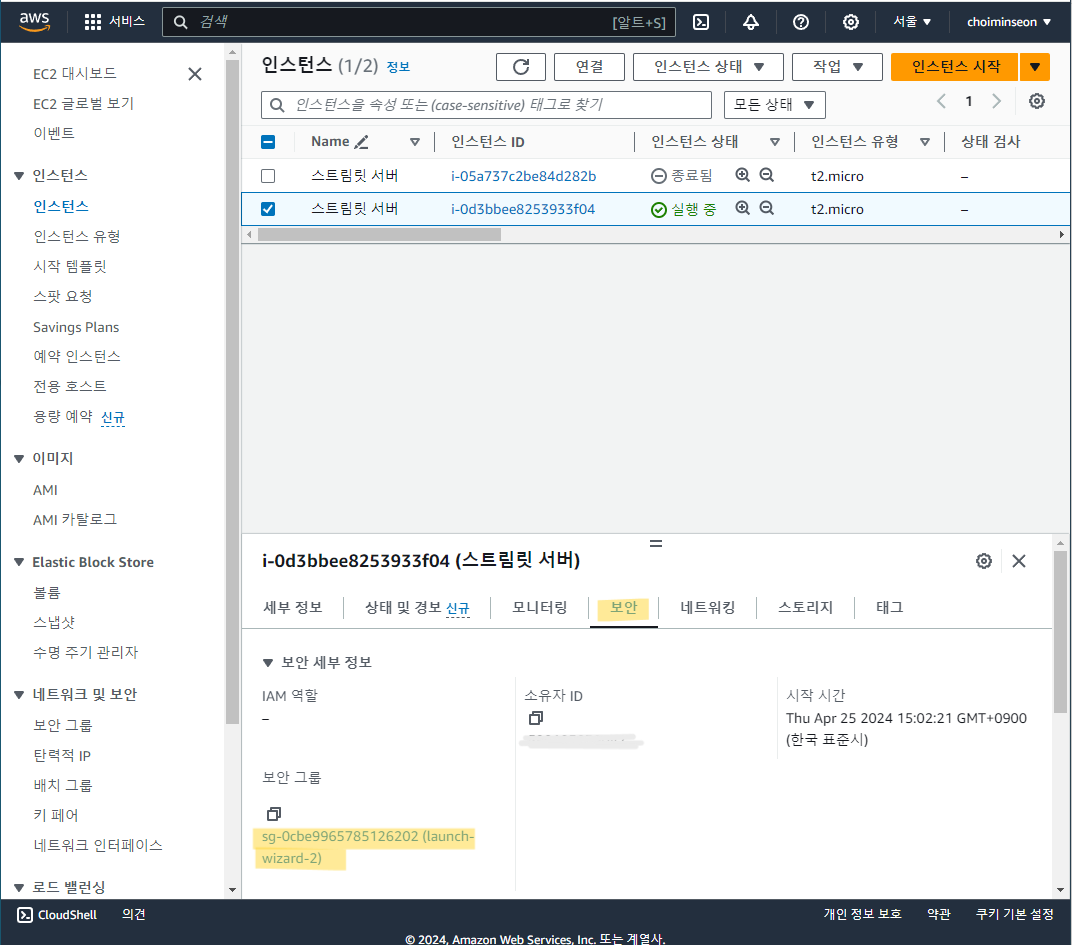Open the 서울 region selector
Screen dimensions: 1072x945
[912, 22]
